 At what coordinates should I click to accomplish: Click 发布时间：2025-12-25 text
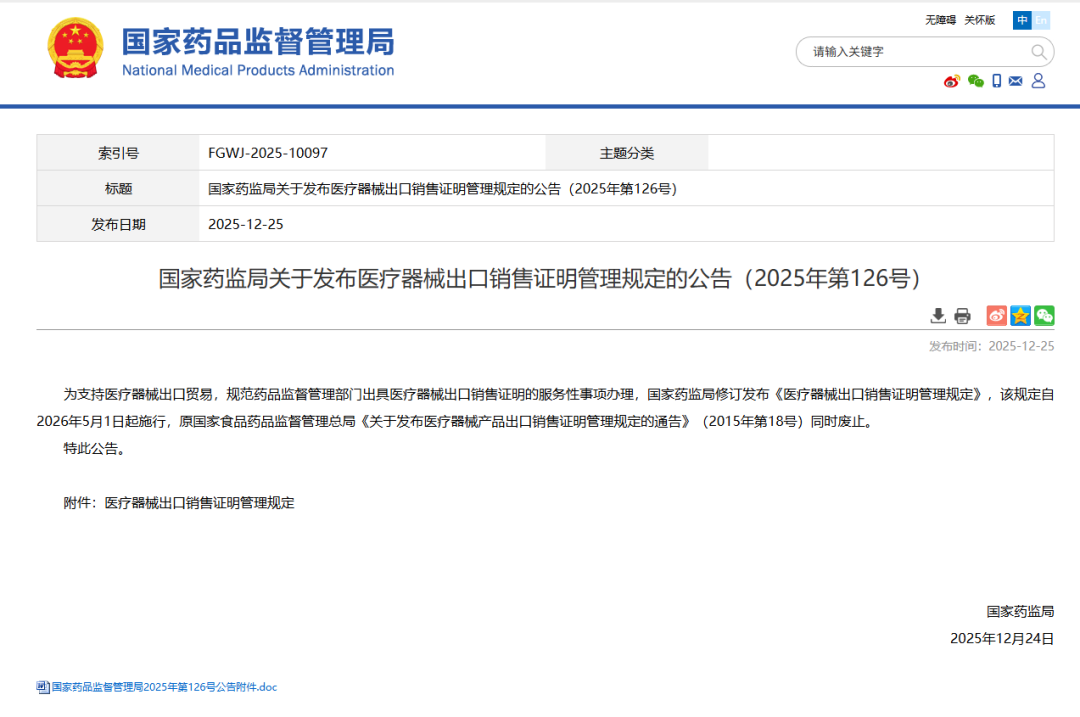click(x=991, y=346)
